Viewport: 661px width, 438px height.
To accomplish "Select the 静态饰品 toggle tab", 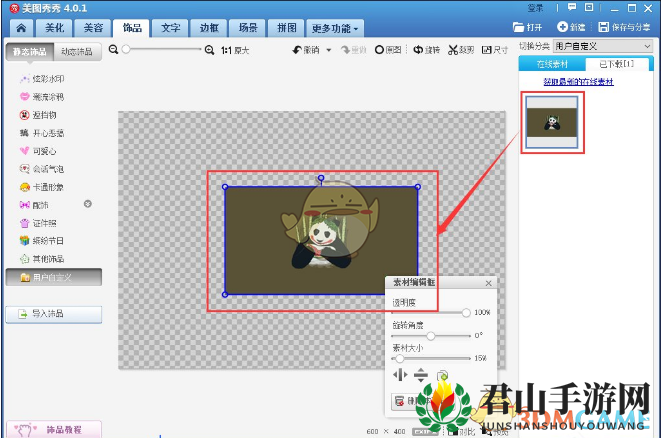I will click(30, 52).
